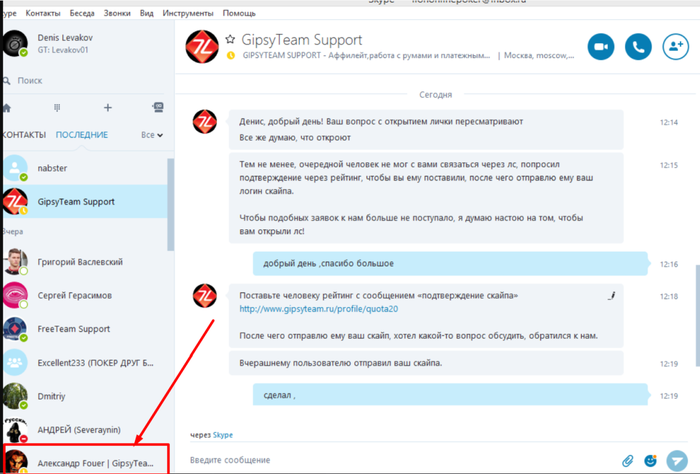Send the message with the arrow button

pos(677,461)
